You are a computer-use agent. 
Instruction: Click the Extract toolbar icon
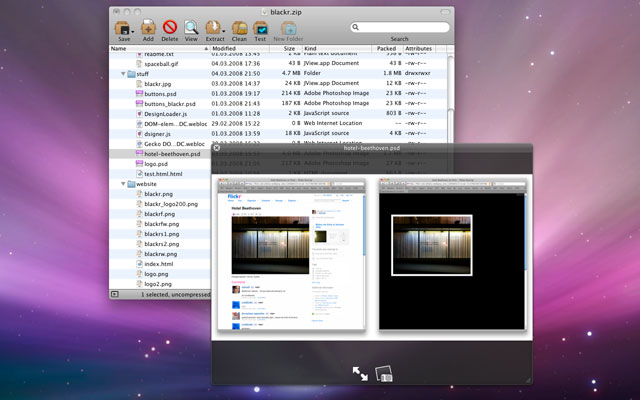tap(214, 27)
